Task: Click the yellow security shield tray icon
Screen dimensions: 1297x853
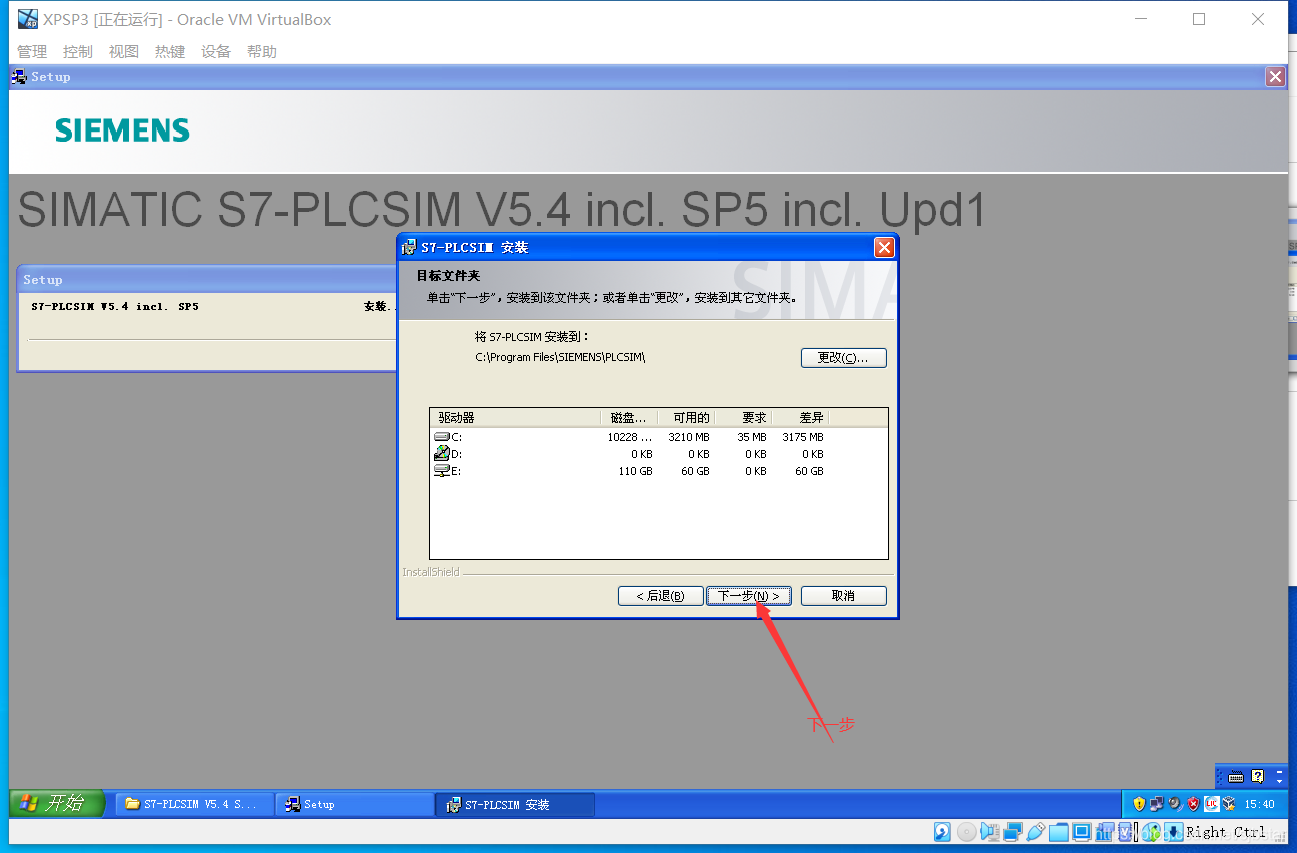Action: [x=1139, y=804]
